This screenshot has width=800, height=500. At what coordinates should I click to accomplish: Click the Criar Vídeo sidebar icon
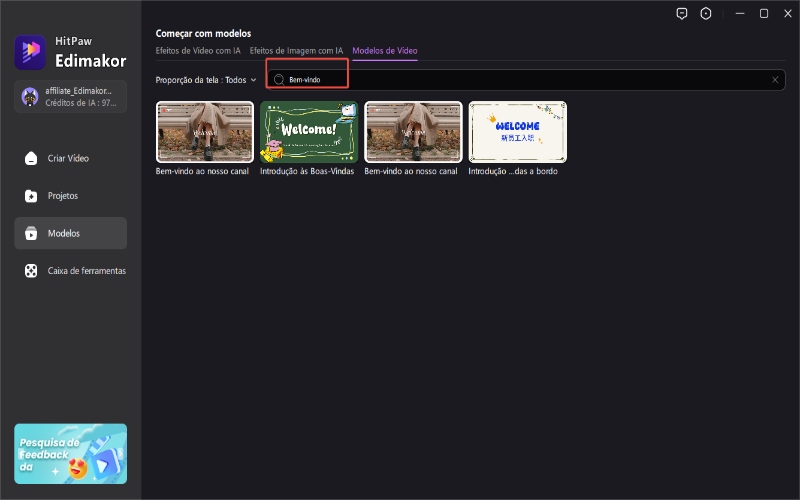coord(31,158)
